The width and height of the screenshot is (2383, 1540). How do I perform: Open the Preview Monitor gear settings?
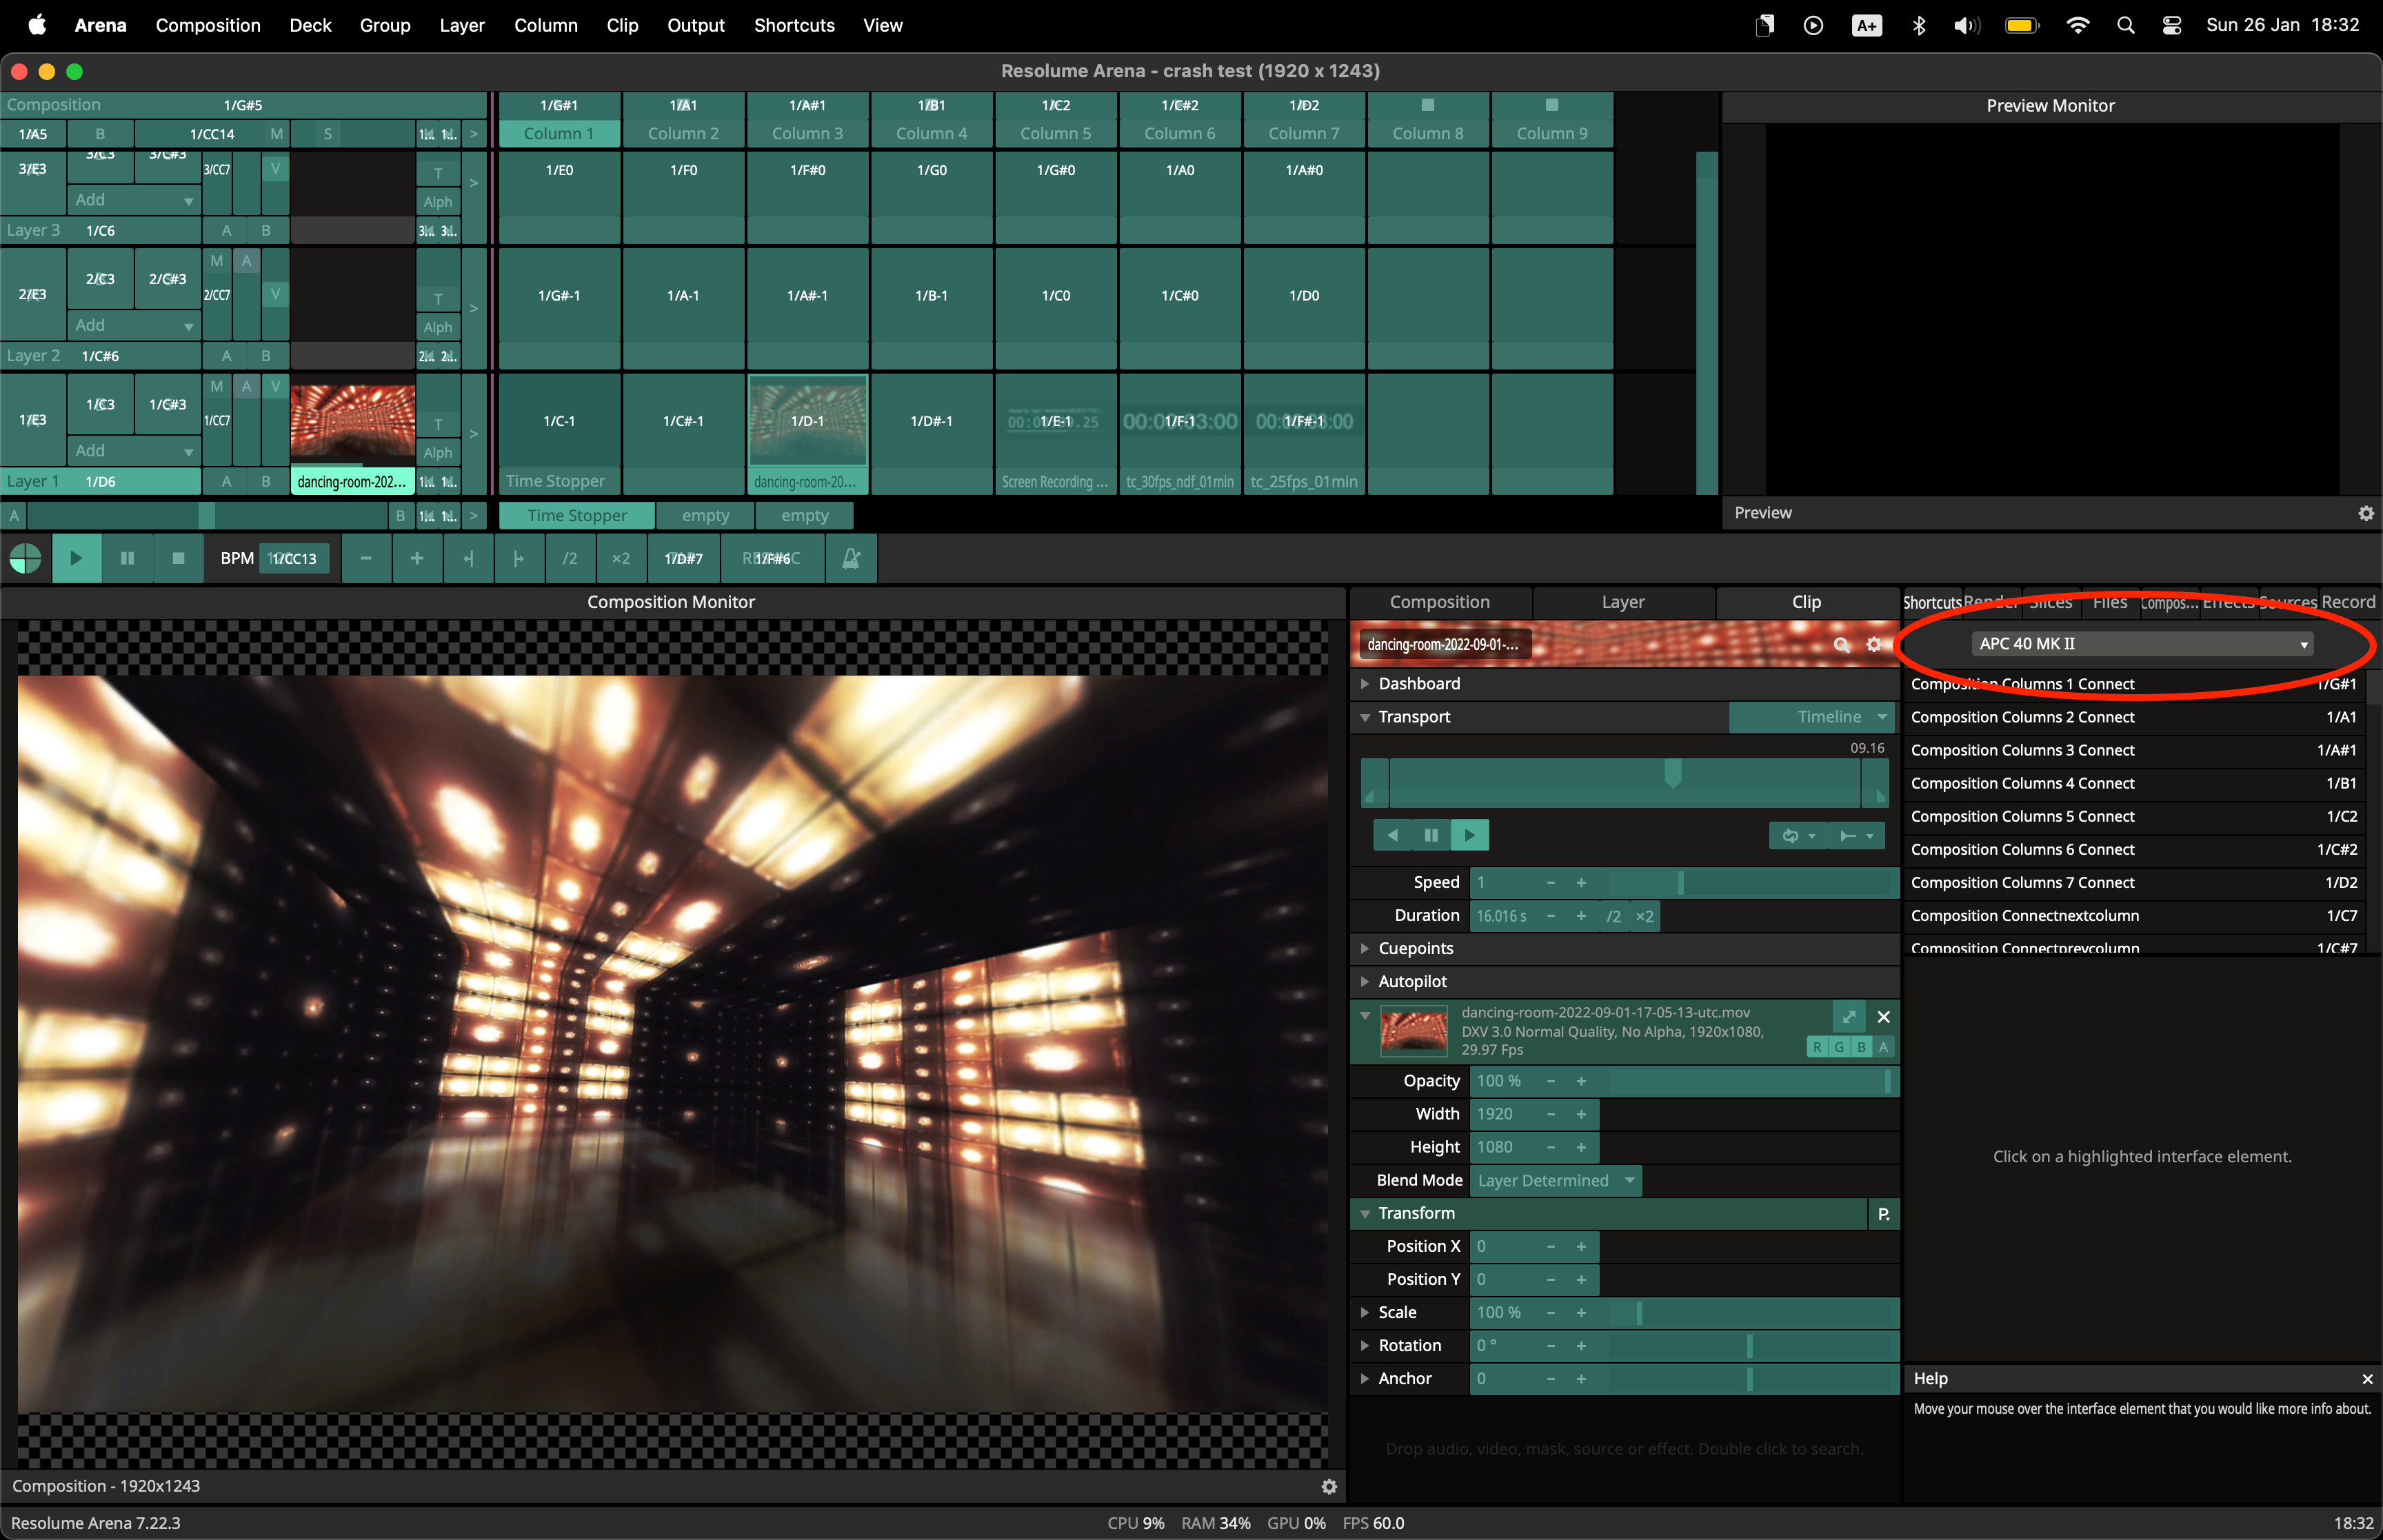[x=2365, y=513]
